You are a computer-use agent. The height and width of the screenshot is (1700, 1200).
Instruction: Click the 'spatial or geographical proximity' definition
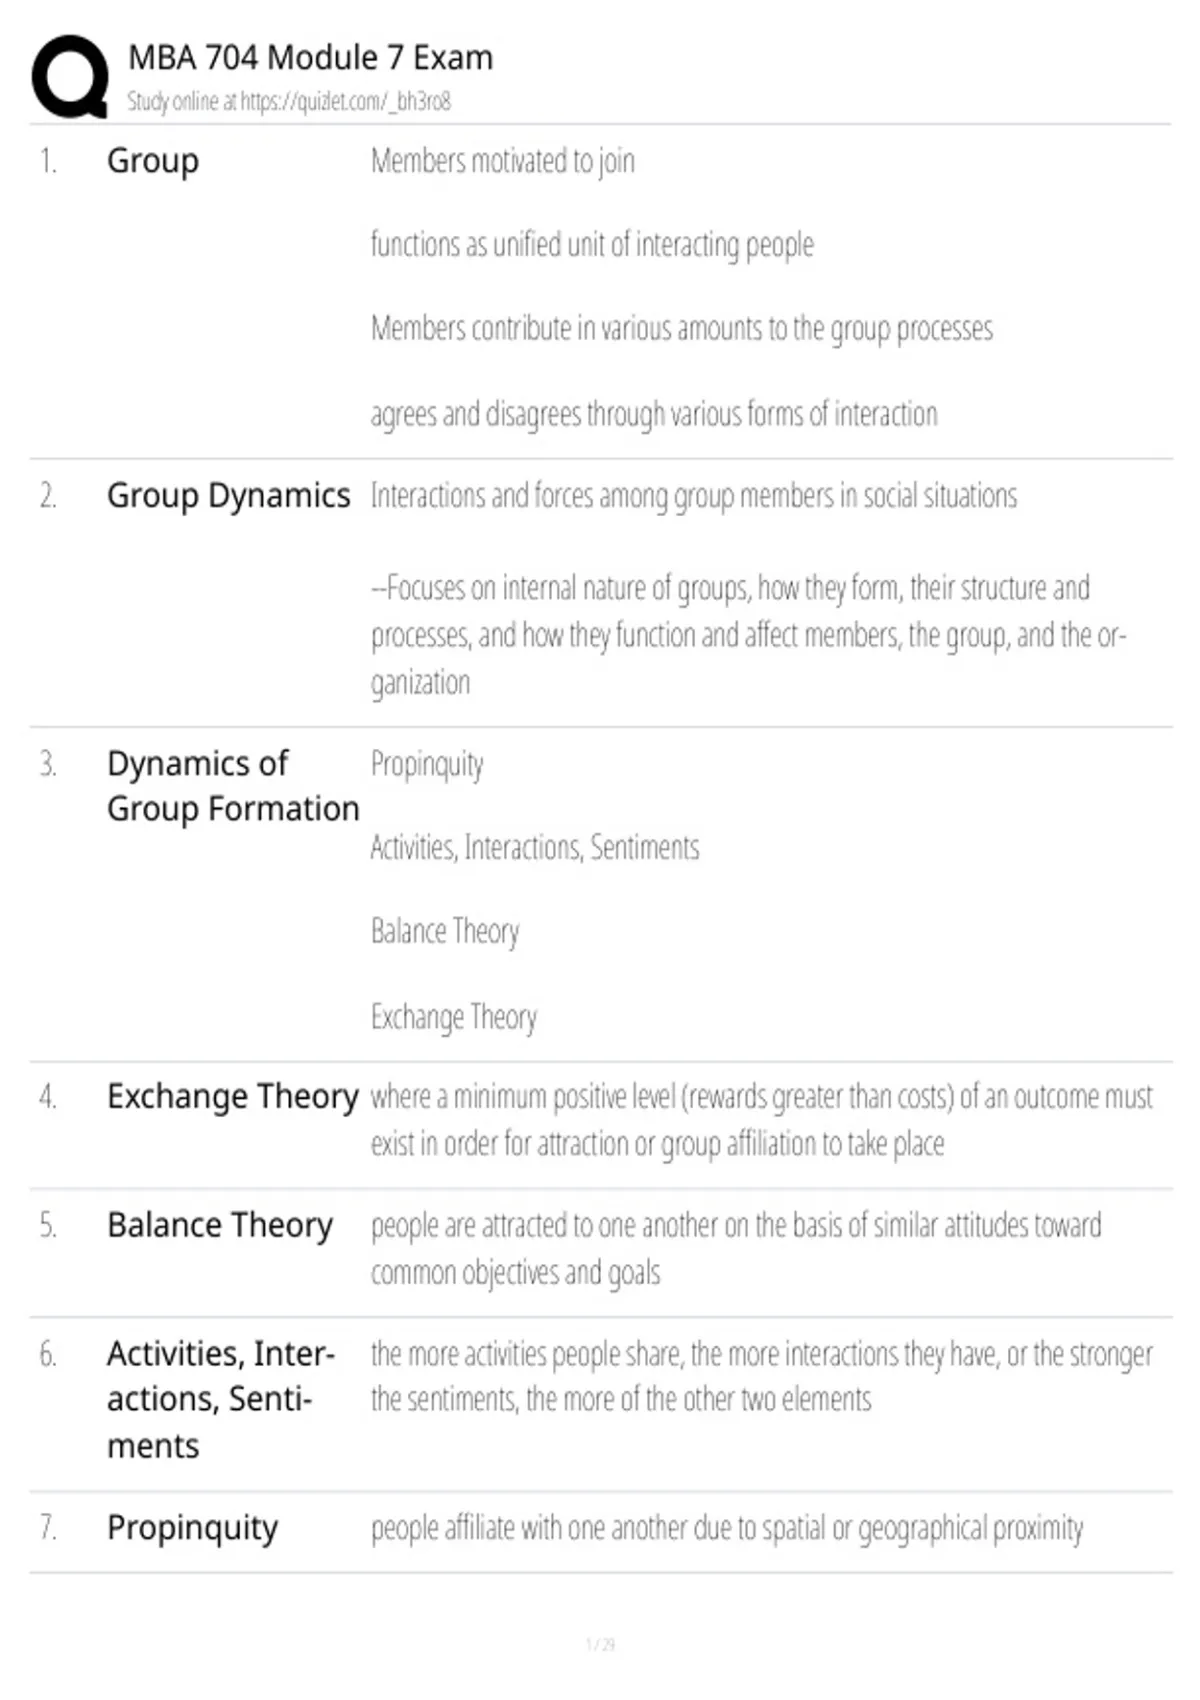coord(727,1528)
